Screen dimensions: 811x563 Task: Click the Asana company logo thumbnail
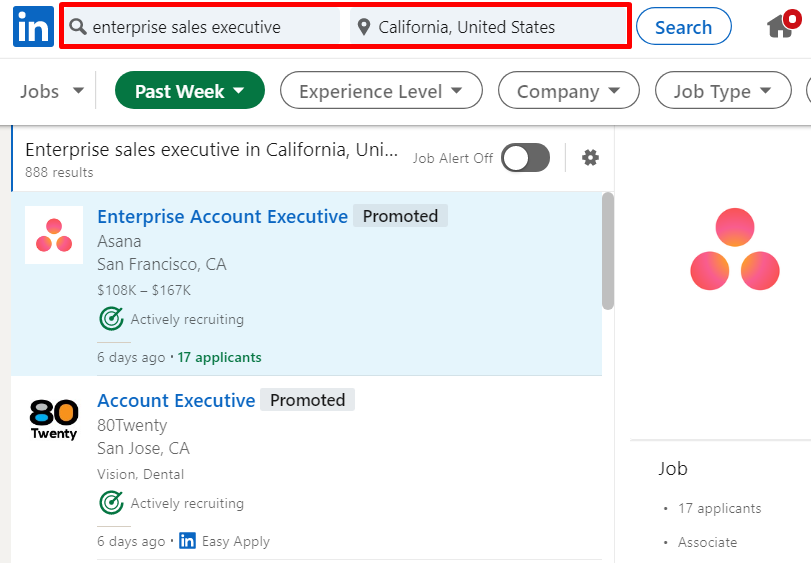(x=54, y=235)
